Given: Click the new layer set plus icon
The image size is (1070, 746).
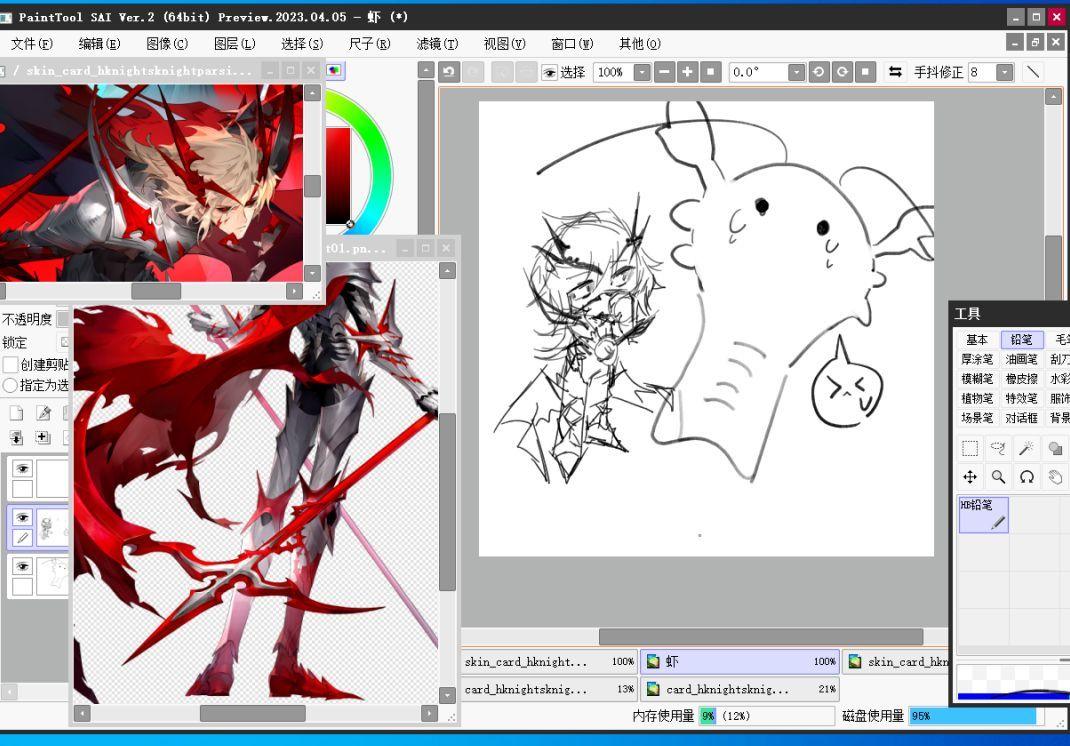Looking at the screenshot, I should tap(43, 437).
